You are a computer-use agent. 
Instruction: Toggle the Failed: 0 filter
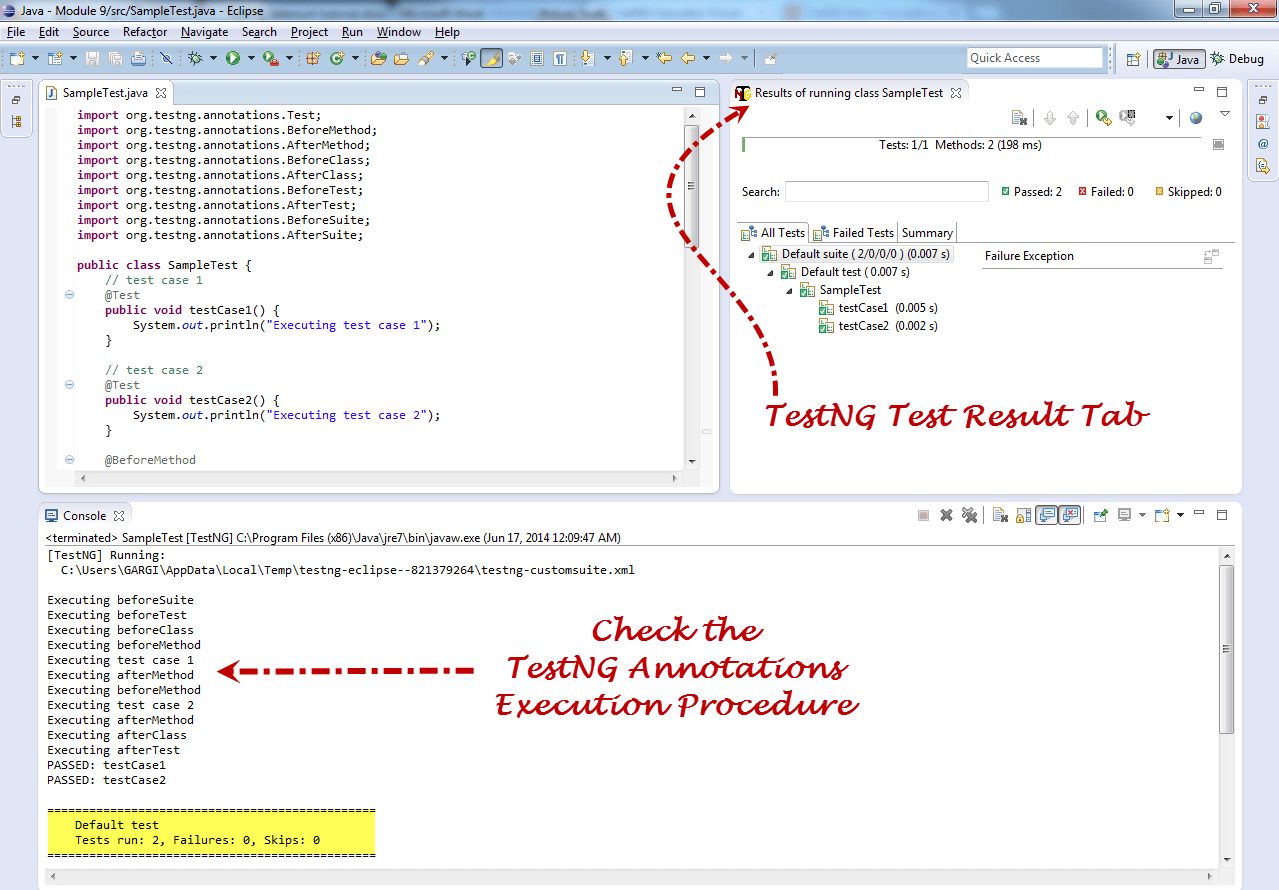(1105, 192)
